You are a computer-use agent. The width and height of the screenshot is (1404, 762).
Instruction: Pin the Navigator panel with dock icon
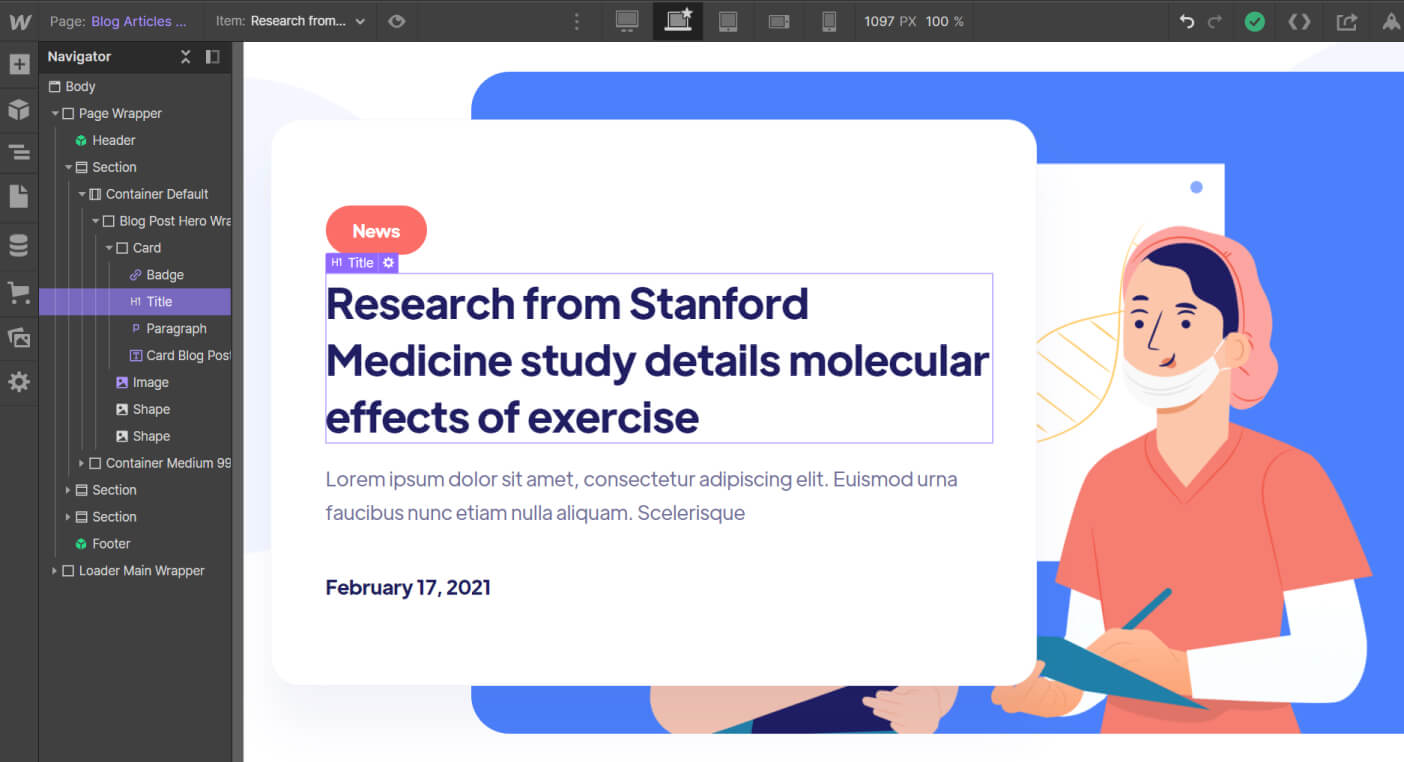(x=212, y=57)
